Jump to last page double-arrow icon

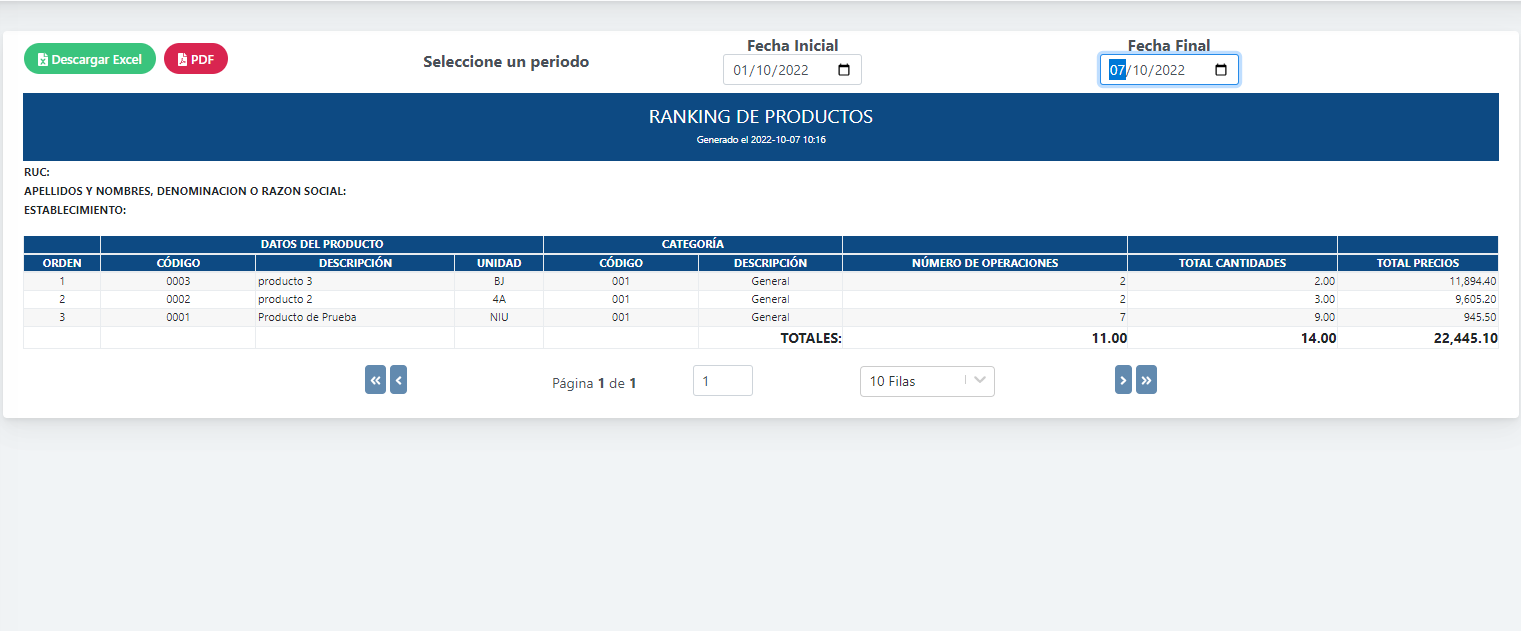click(x=1146, y=380)
